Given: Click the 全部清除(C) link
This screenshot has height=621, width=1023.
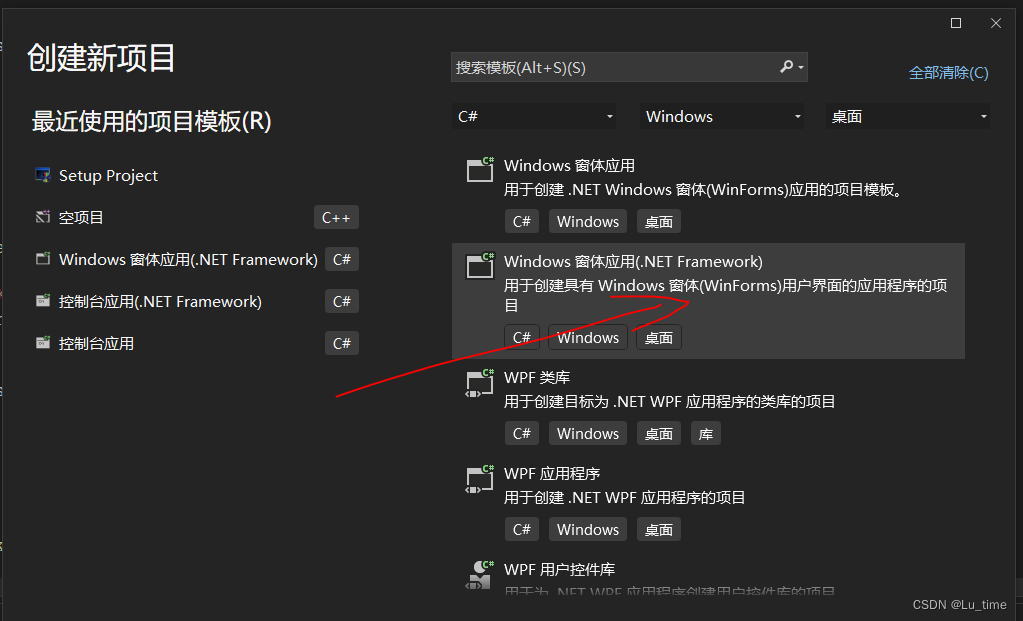Looking at the screenshot, I should point(949,72).
